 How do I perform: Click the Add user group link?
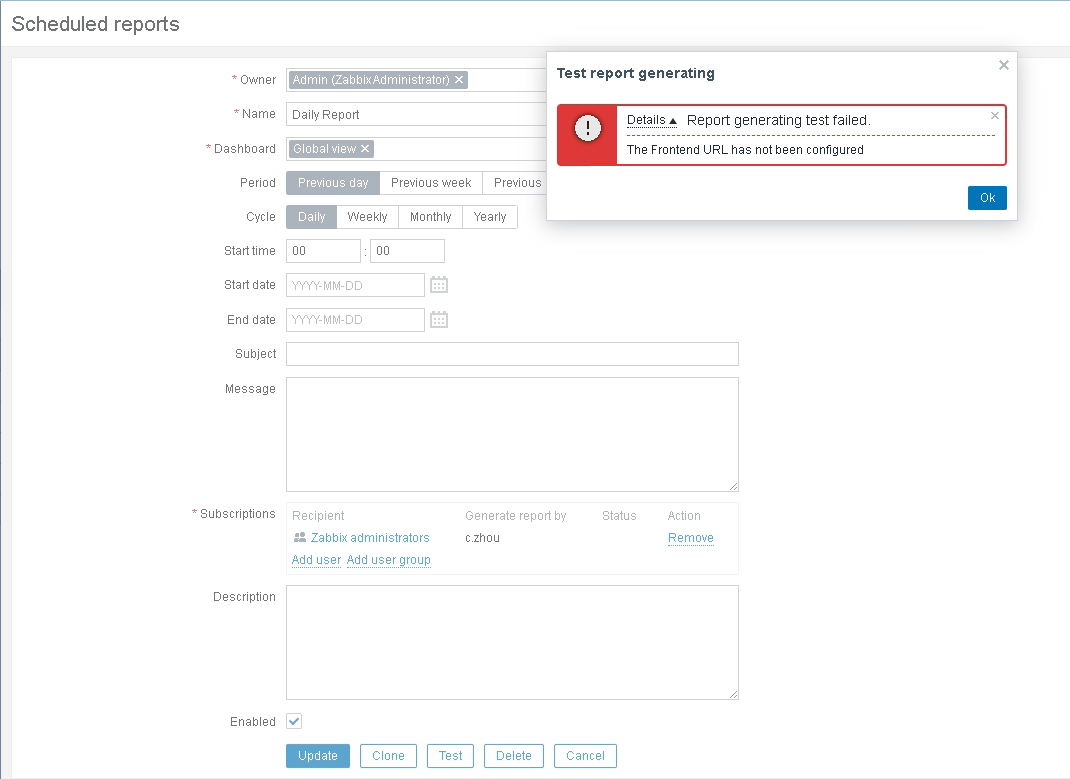pos(388,560)
